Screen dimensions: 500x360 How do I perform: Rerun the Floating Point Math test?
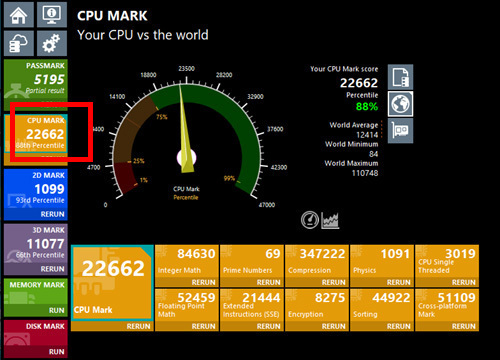203,327
